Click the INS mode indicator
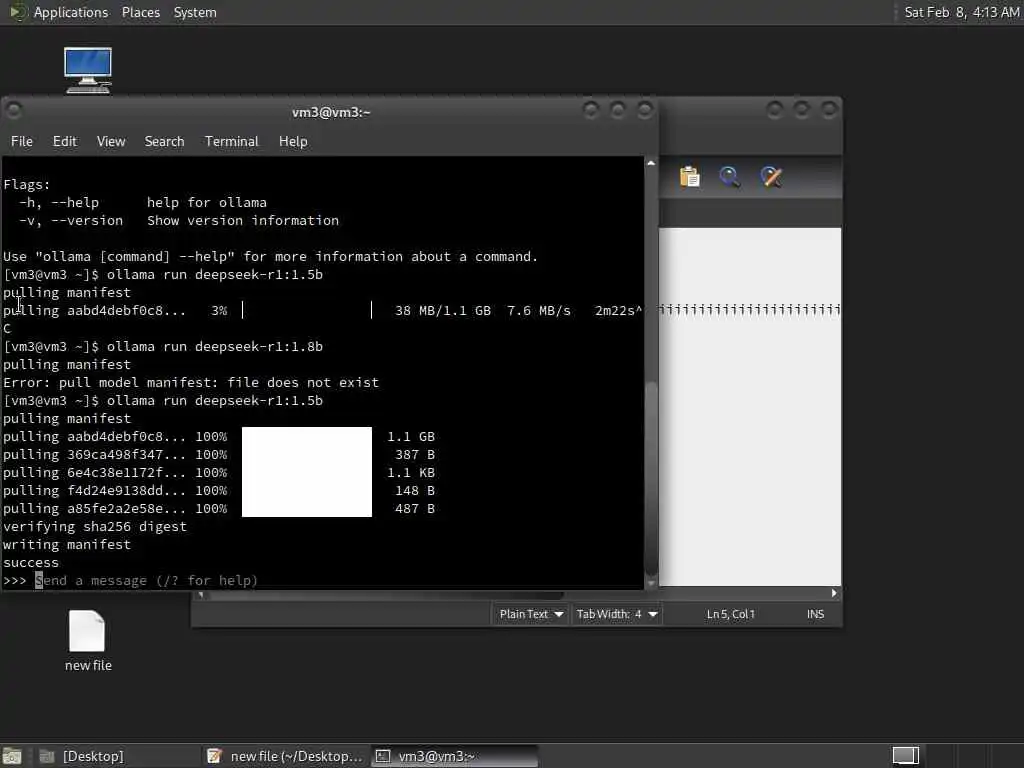Image resolution: width=1024 pixels, height=768 pixels. 815,614
